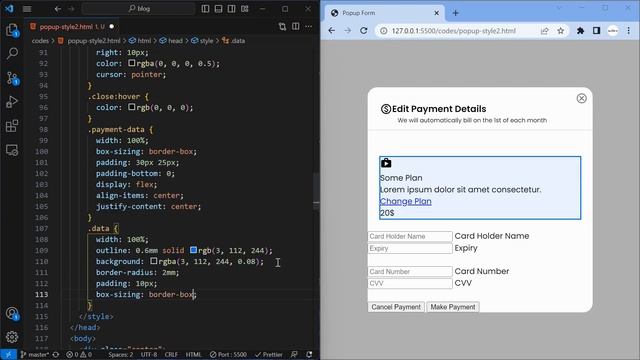The width and height of the screenshot is (640, 360).
Task: Open the Customize Layout control
Action: pos(244,9)
